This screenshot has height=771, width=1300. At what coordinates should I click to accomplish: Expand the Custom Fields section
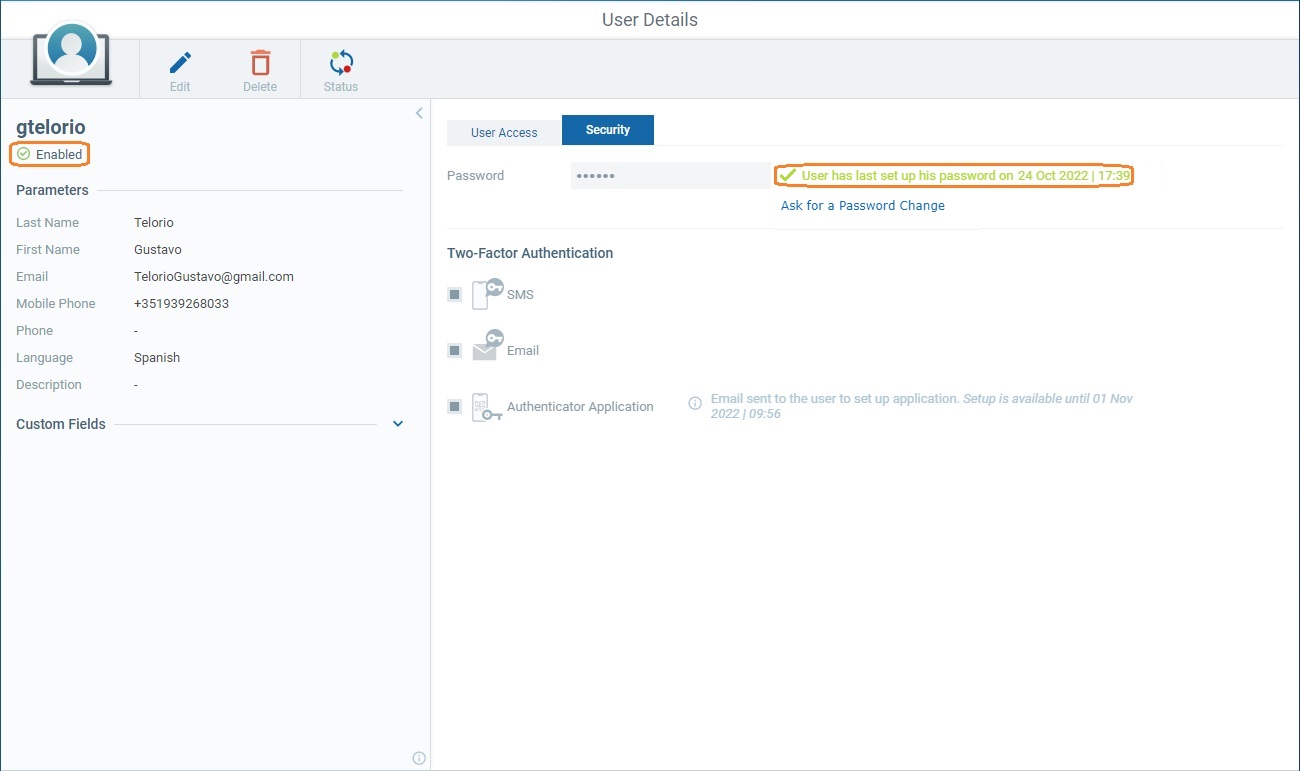coord(397,423)
